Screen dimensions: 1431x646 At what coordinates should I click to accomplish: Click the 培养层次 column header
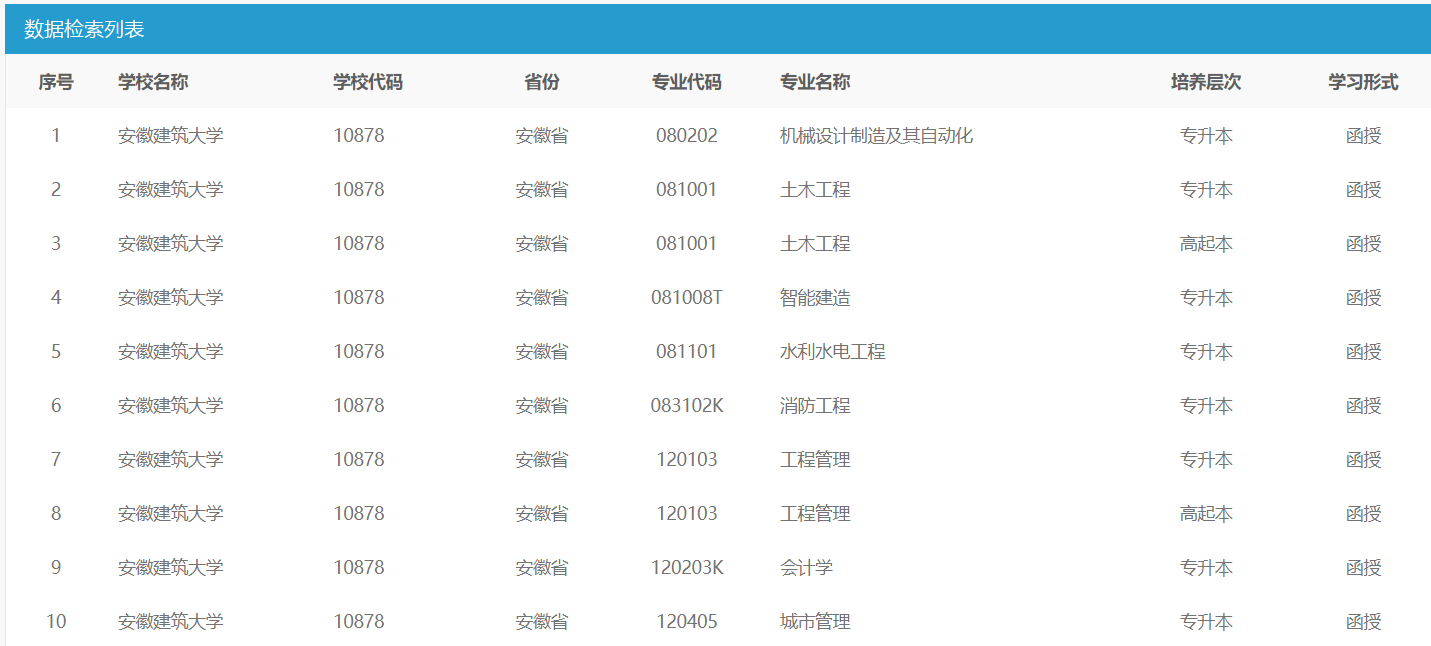click(1206, 82)
